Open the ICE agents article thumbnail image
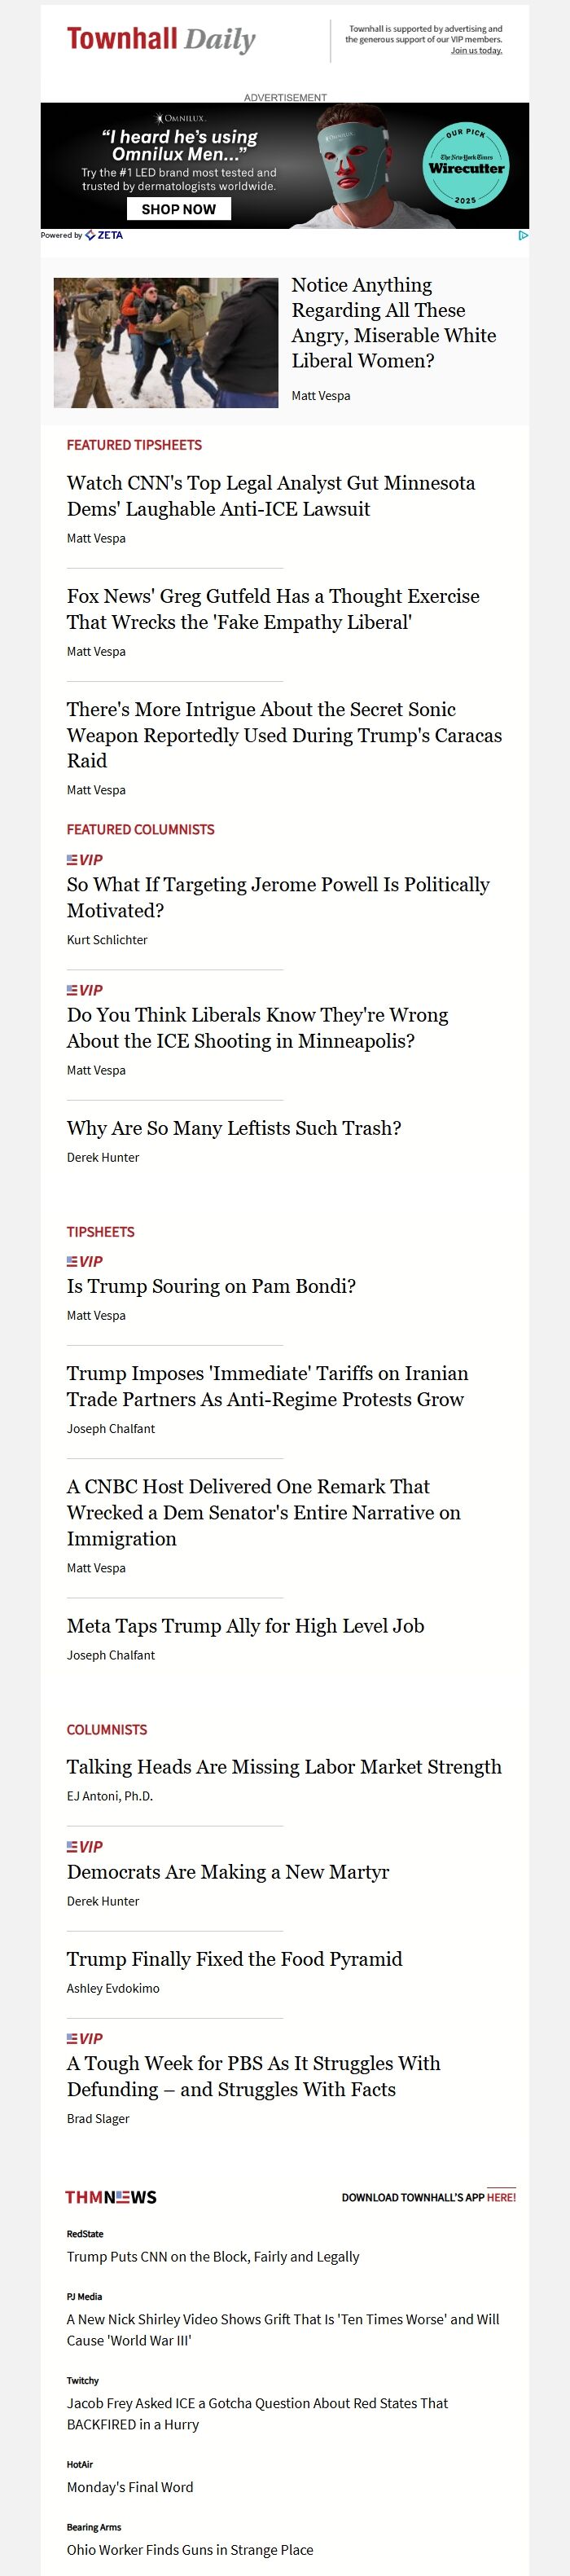 point(166,343)
